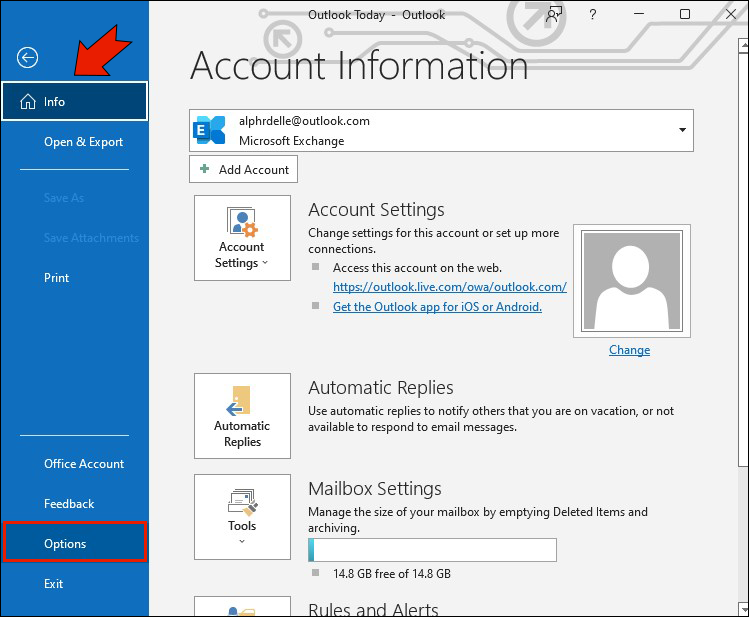Click the feedback person icon in title bar

(553, 14)
